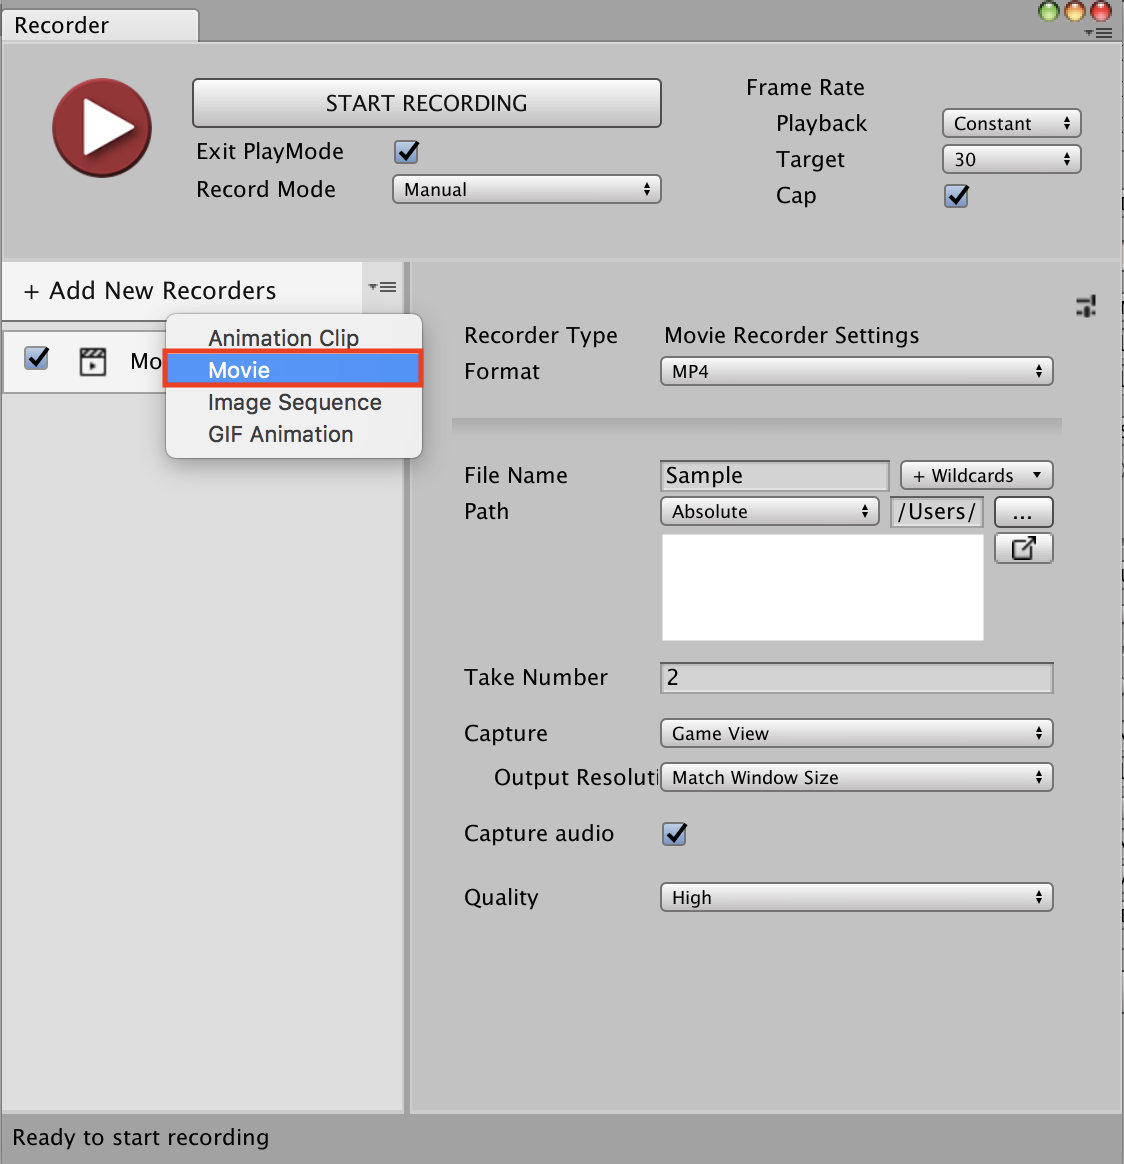Uncheck the Capture audio checkbox
The image size is (1124, 1164).
(x=675, y=834)
